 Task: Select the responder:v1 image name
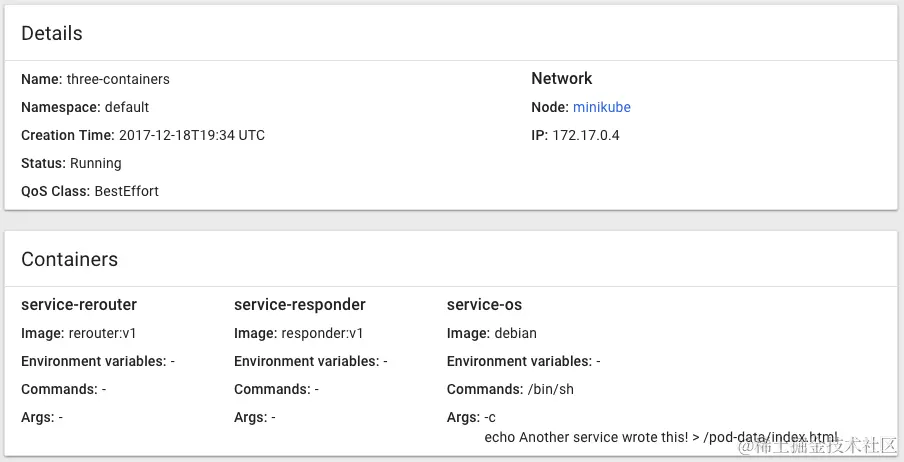coord(322,333)
